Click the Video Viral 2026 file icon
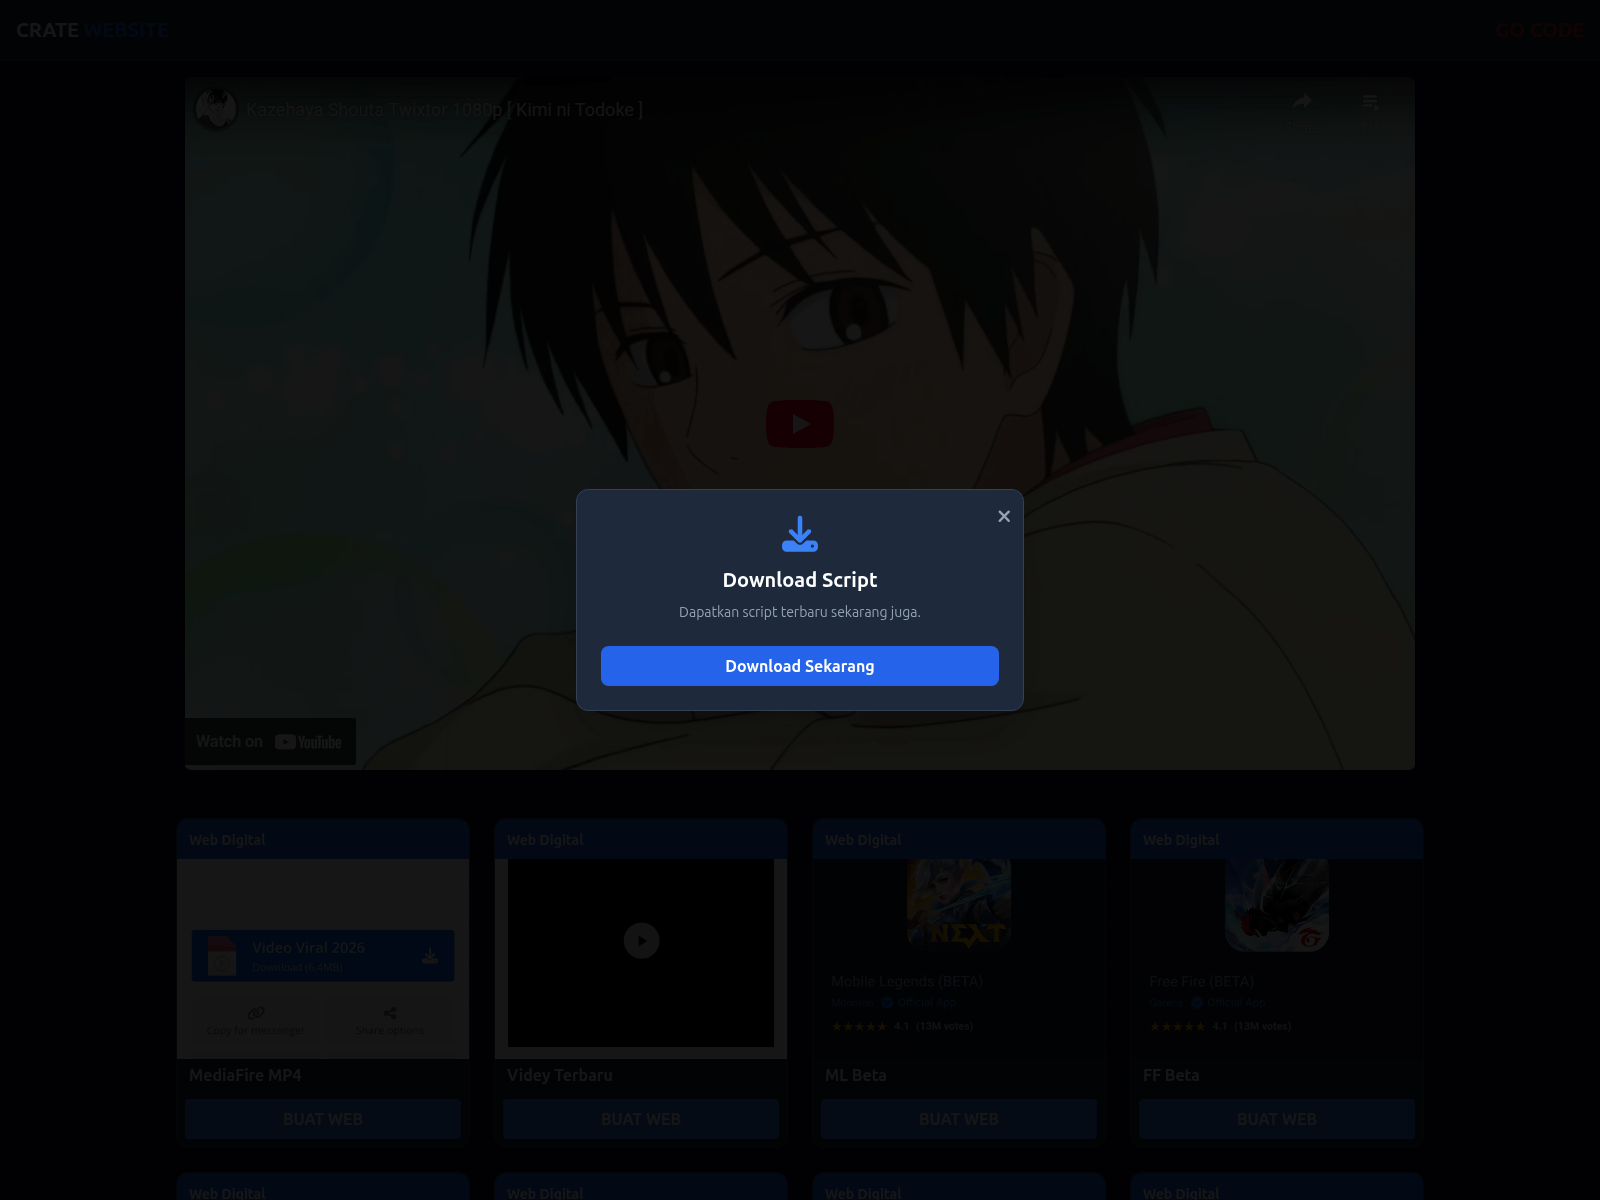1600x1200 pixels. 221,956
